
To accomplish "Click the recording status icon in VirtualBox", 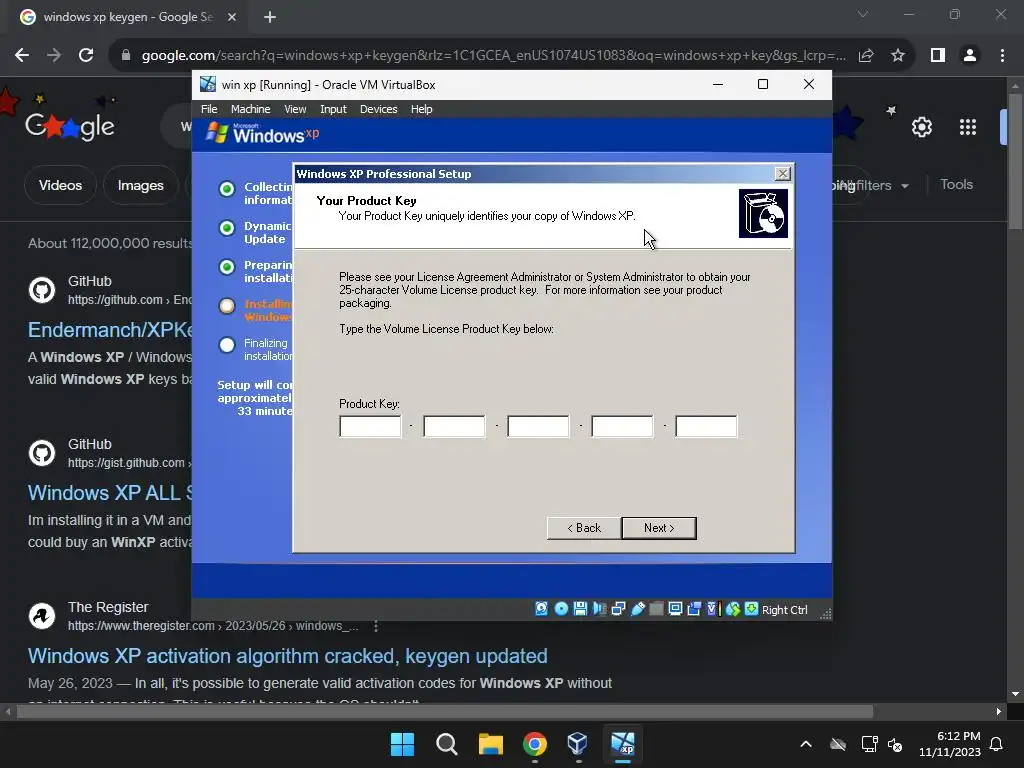I will point(694,609).
